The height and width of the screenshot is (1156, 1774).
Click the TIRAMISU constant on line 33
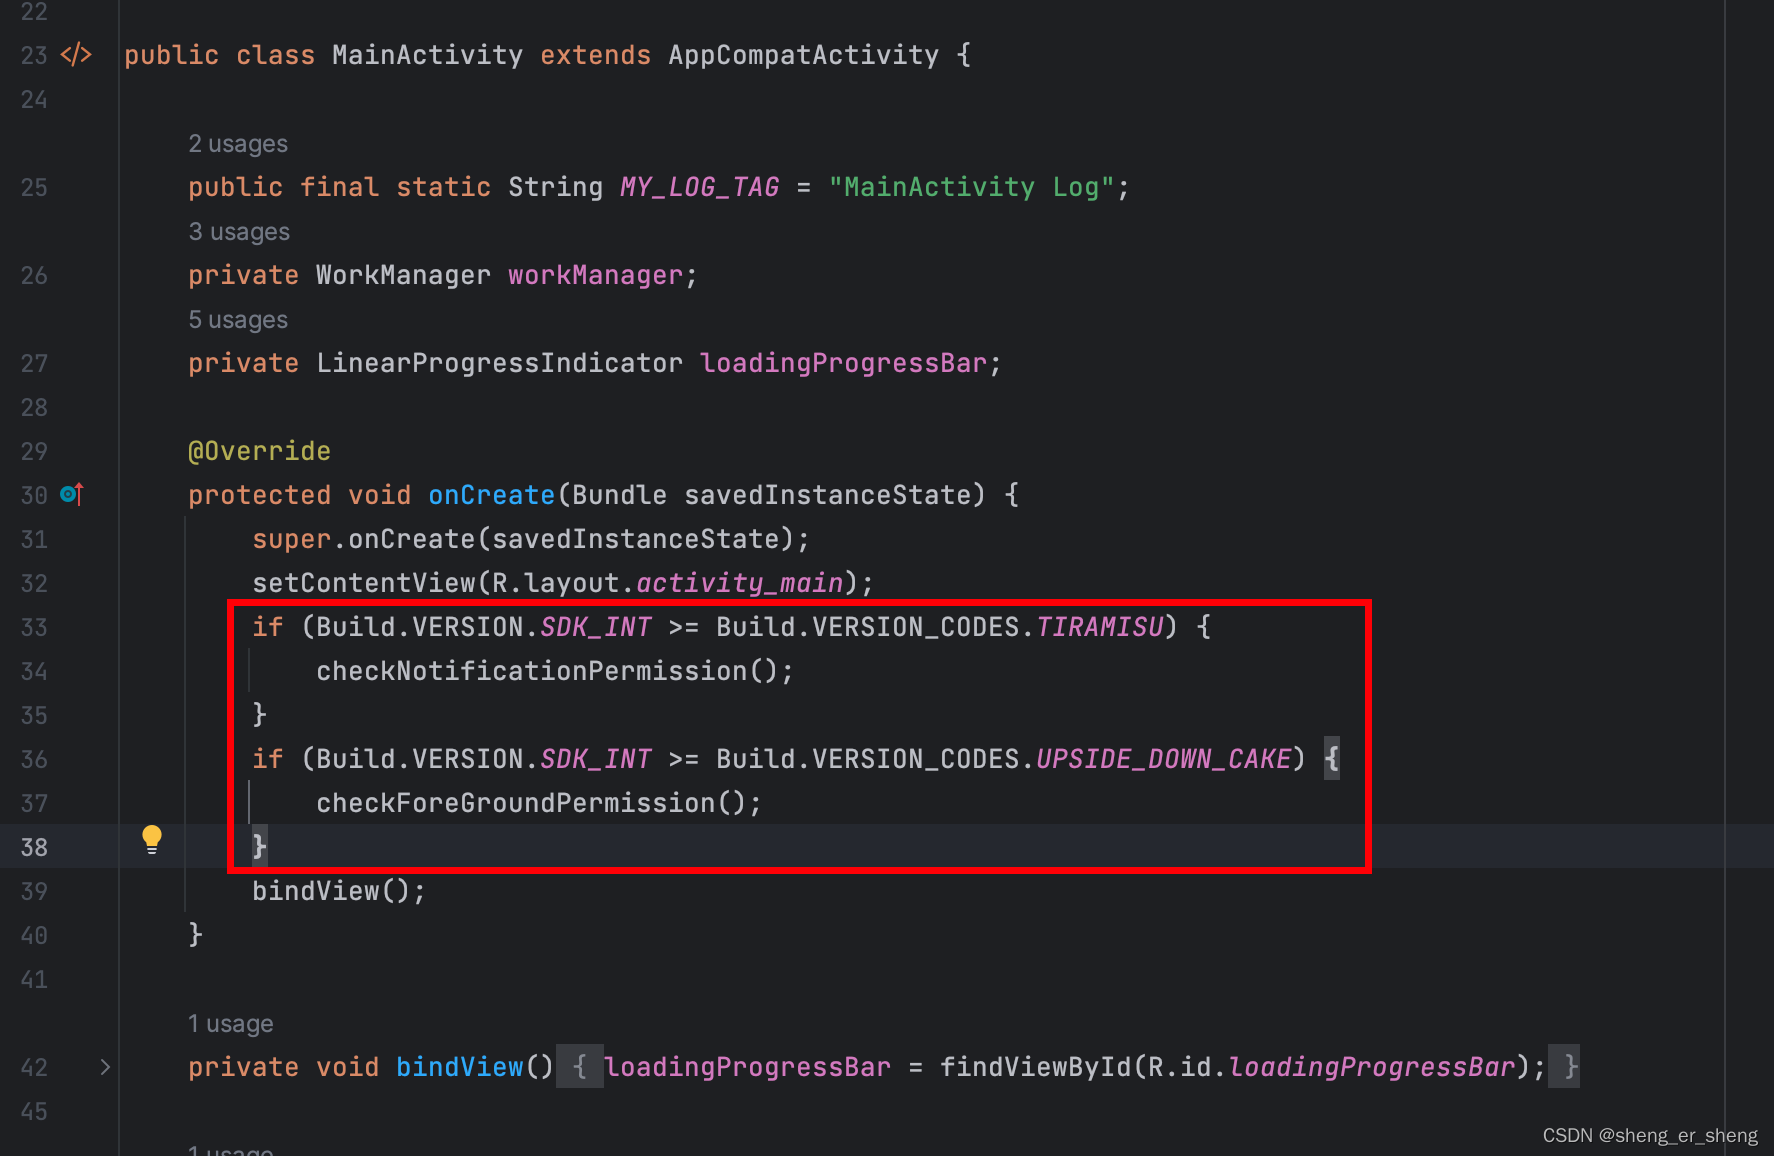pyautogui.click(x=1100, y=627)
